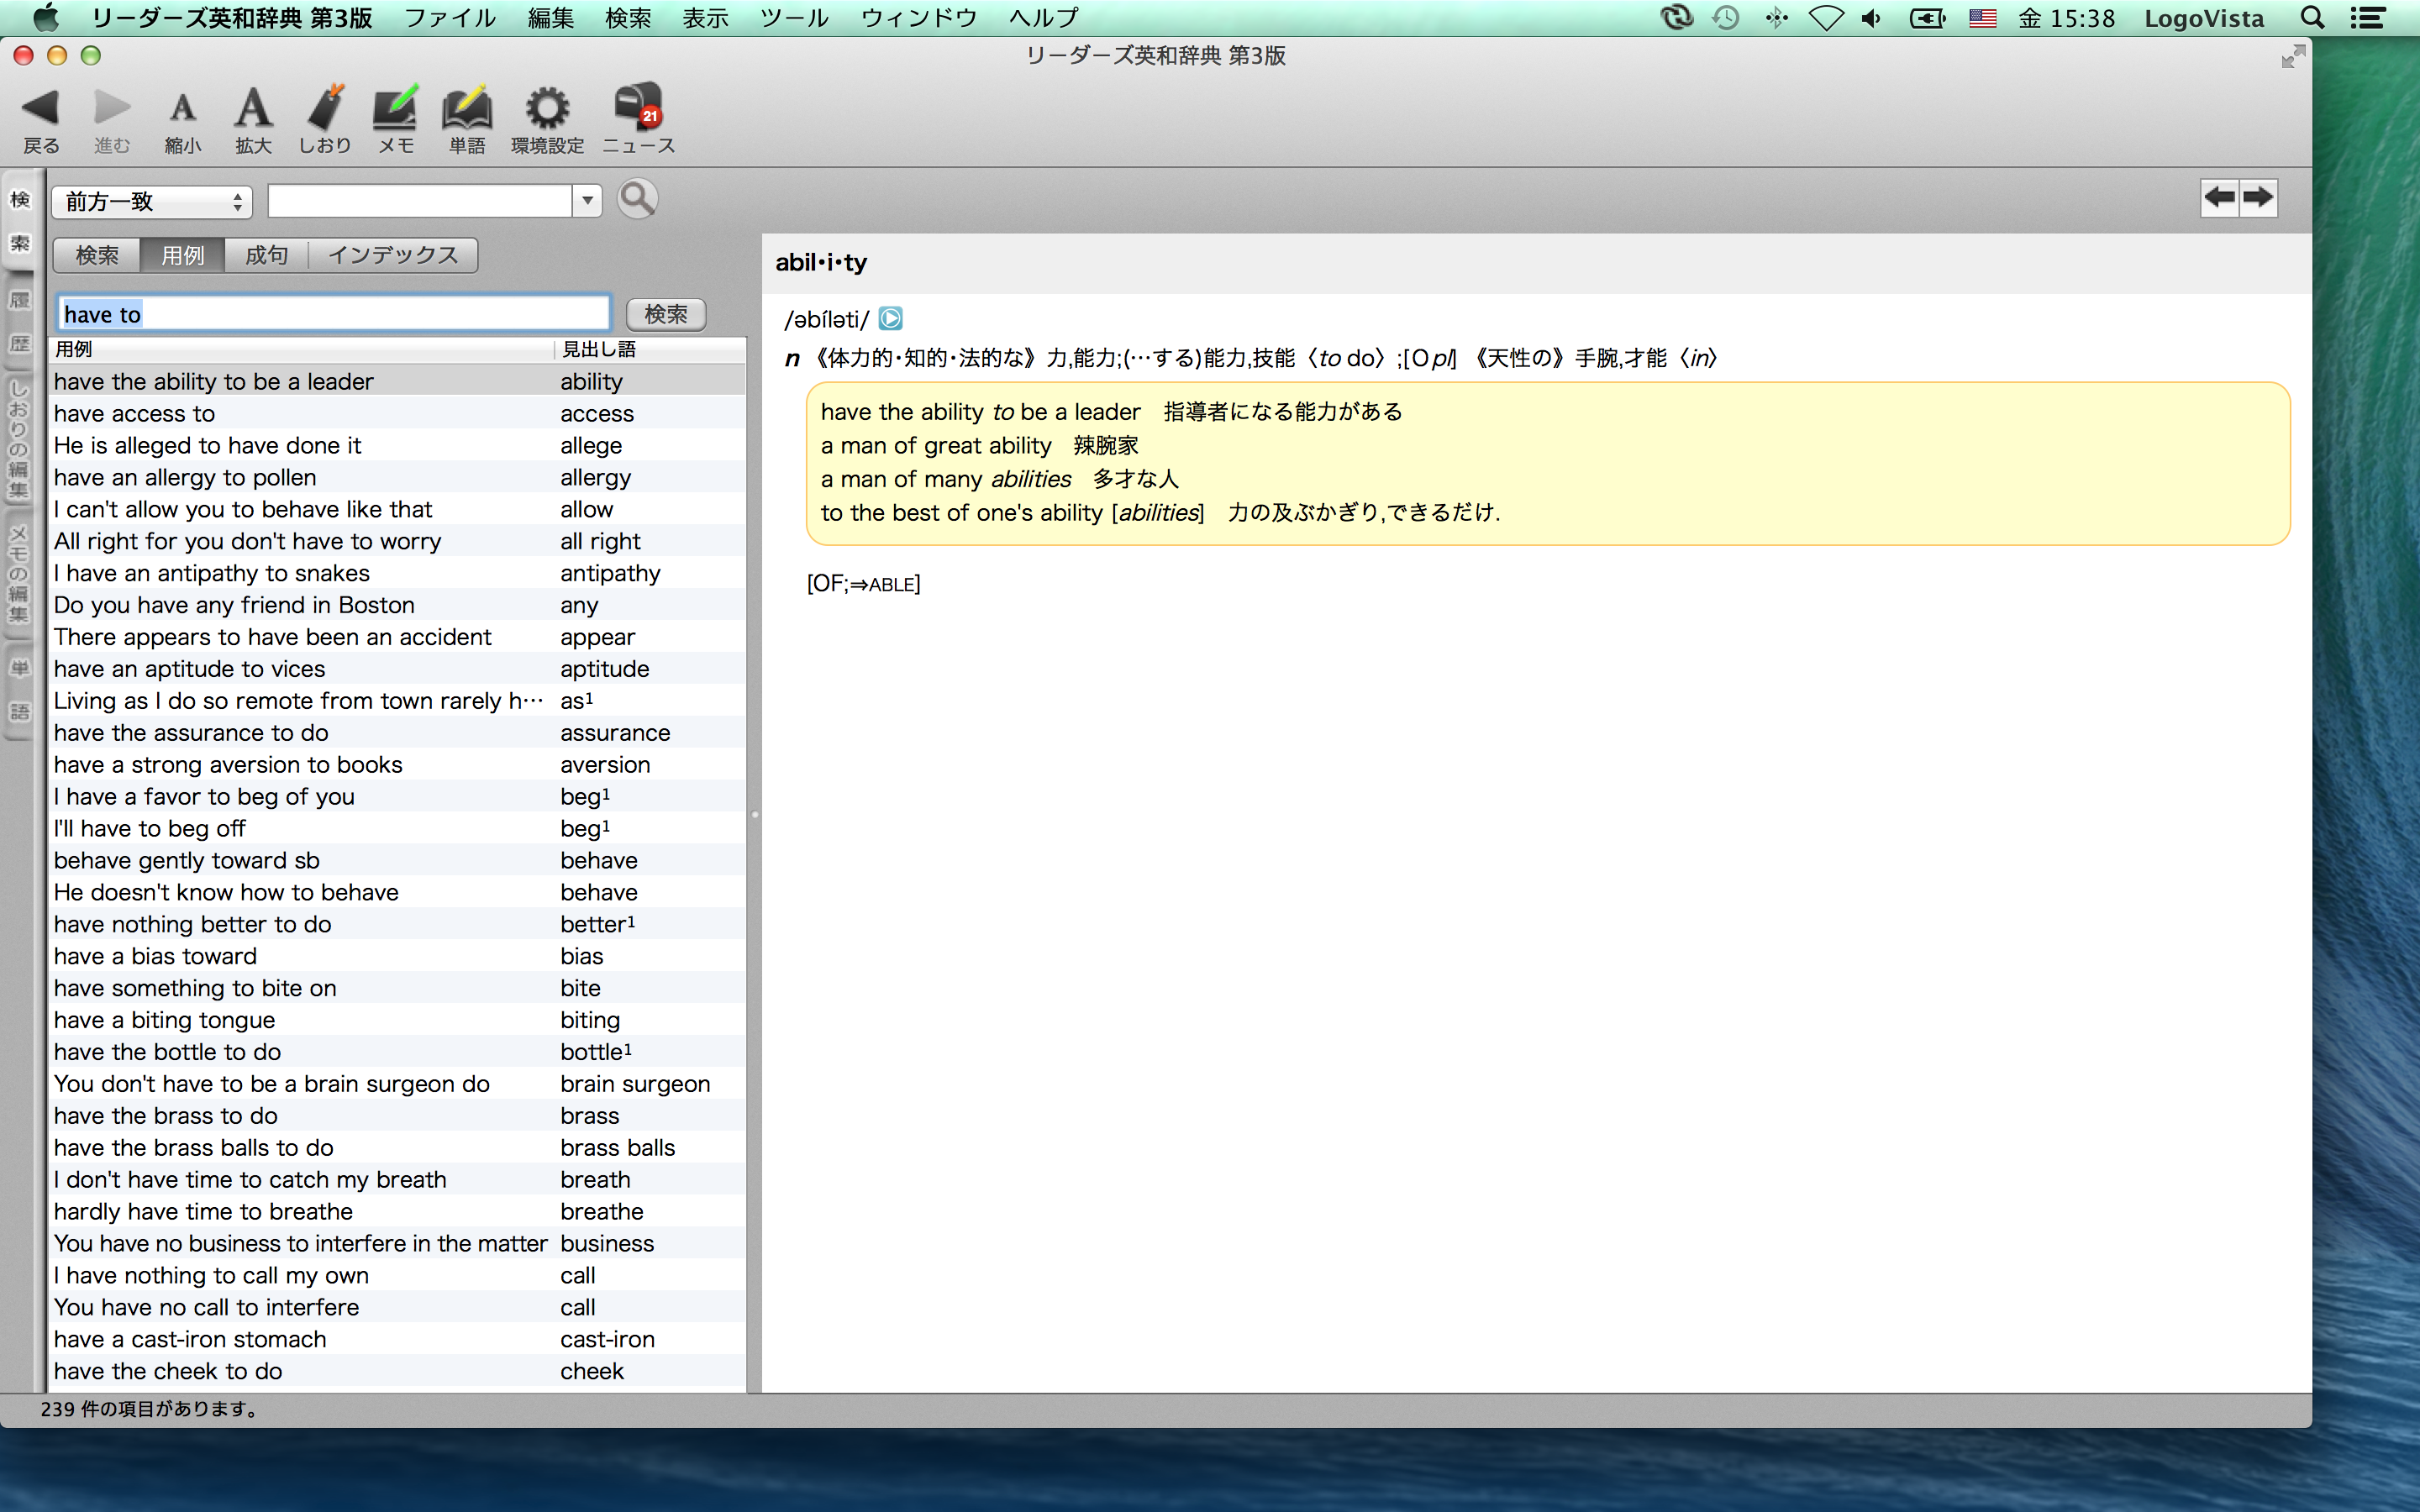Expand the search history dropdown arrow

[588, 201]
